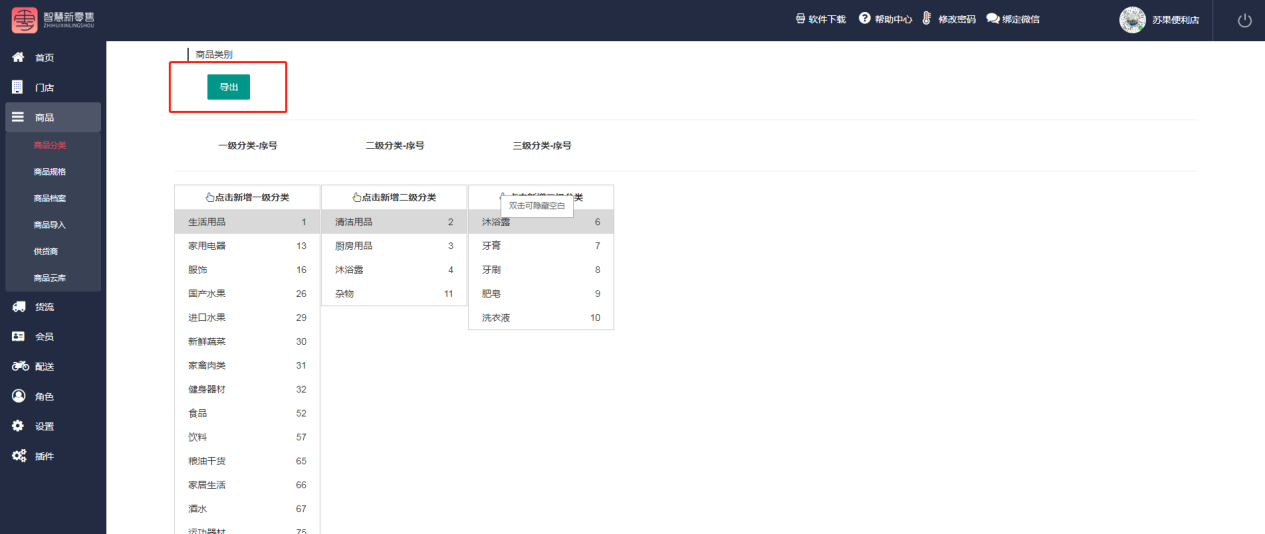Select 新鲜蔬菜 category row
1265x534 pixels.
tap(247, 342)
